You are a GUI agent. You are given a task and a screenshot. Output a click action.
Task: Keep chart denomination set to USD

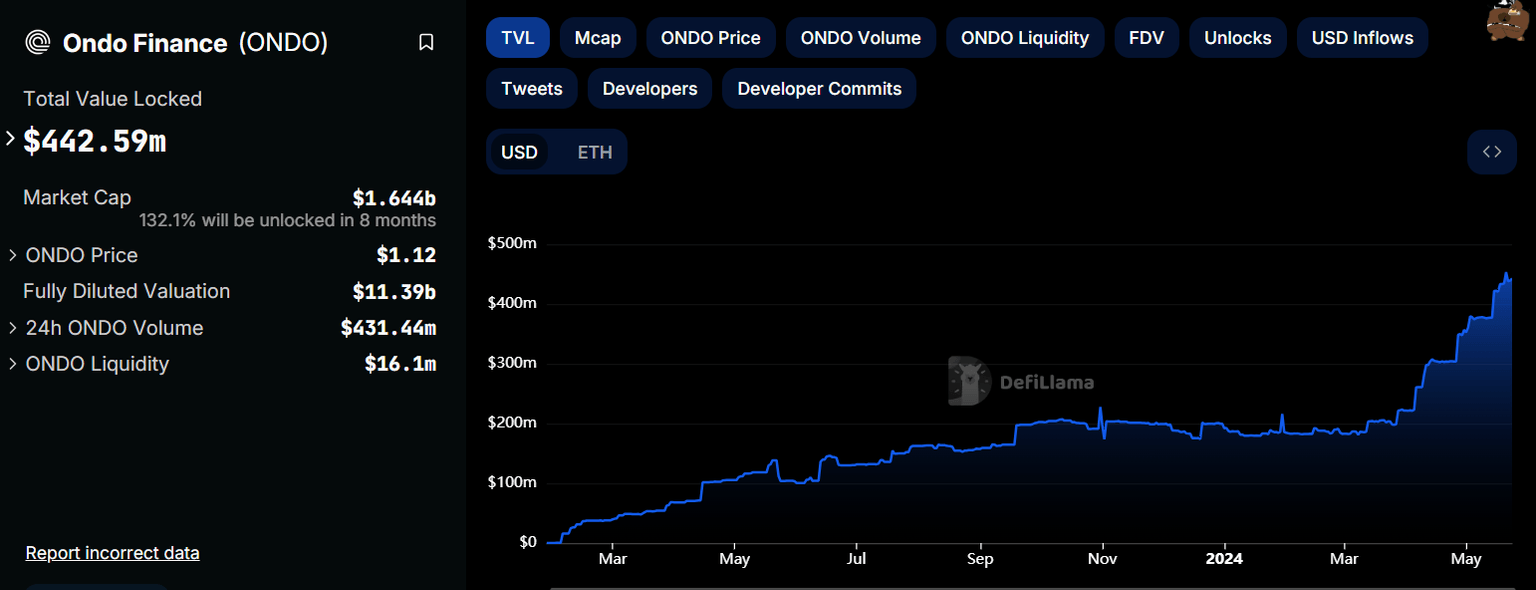click(x=520, y=151)
